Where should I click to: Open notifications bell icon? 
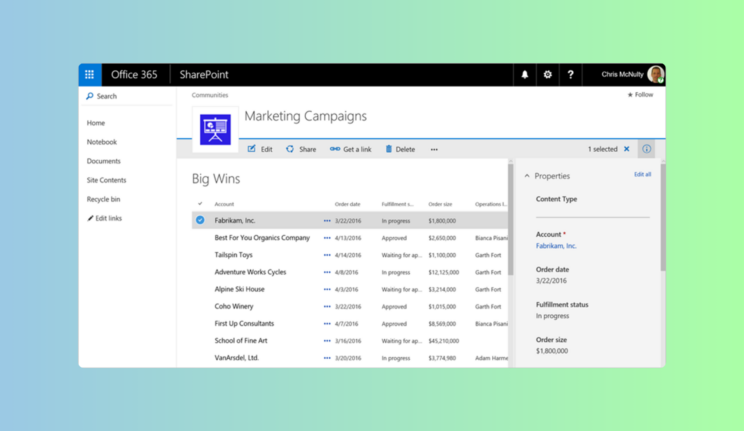click(525, 75)
